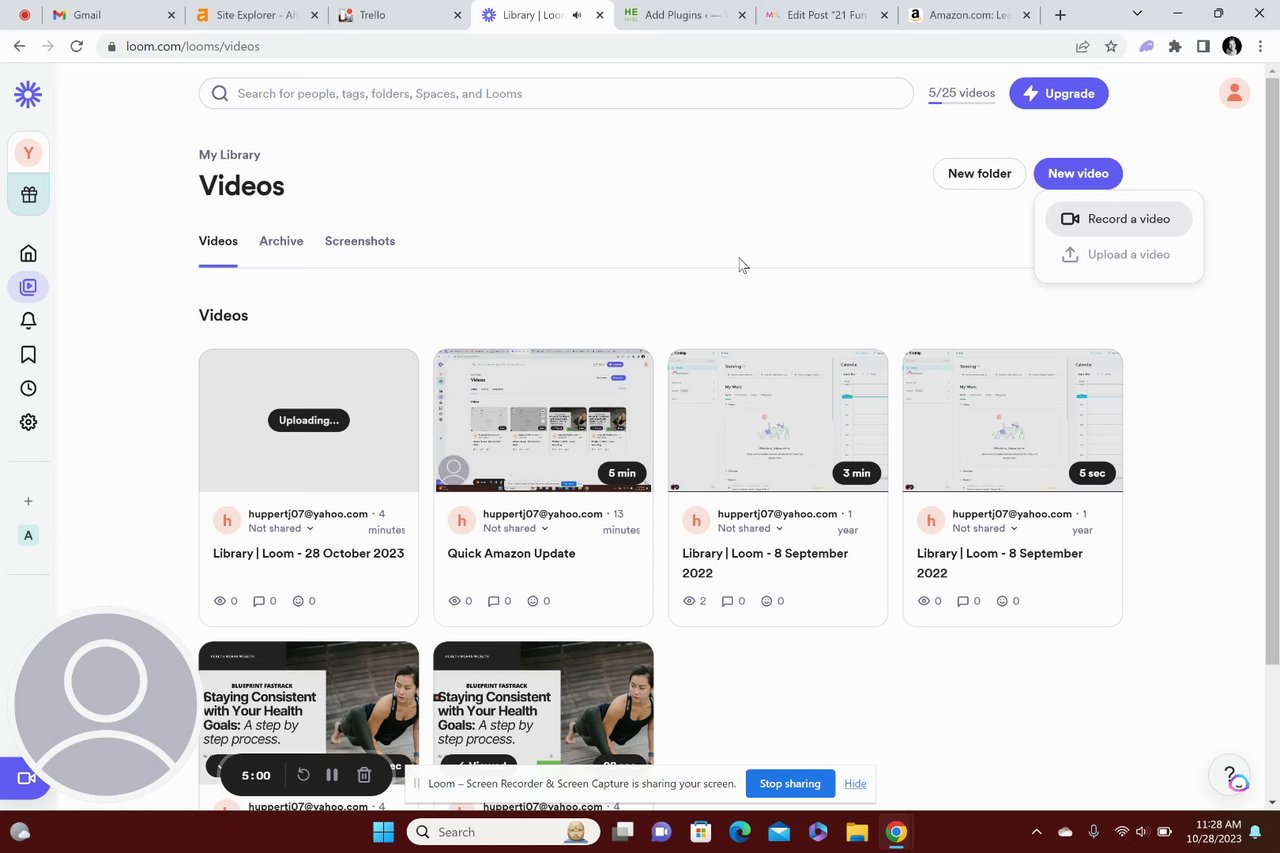1280x853 pixels.
Task: Open the gift rewards icon
Action: (x=28, y=194)
